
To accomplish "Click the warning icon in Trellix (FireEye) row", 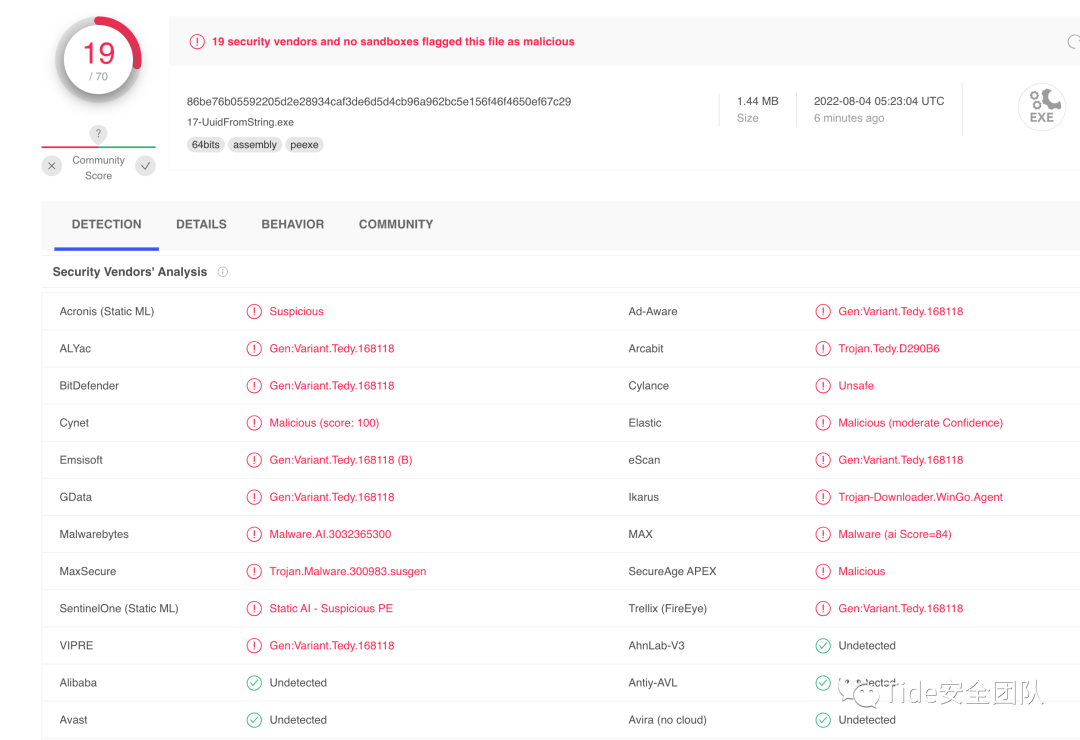I will click(823, 608).
